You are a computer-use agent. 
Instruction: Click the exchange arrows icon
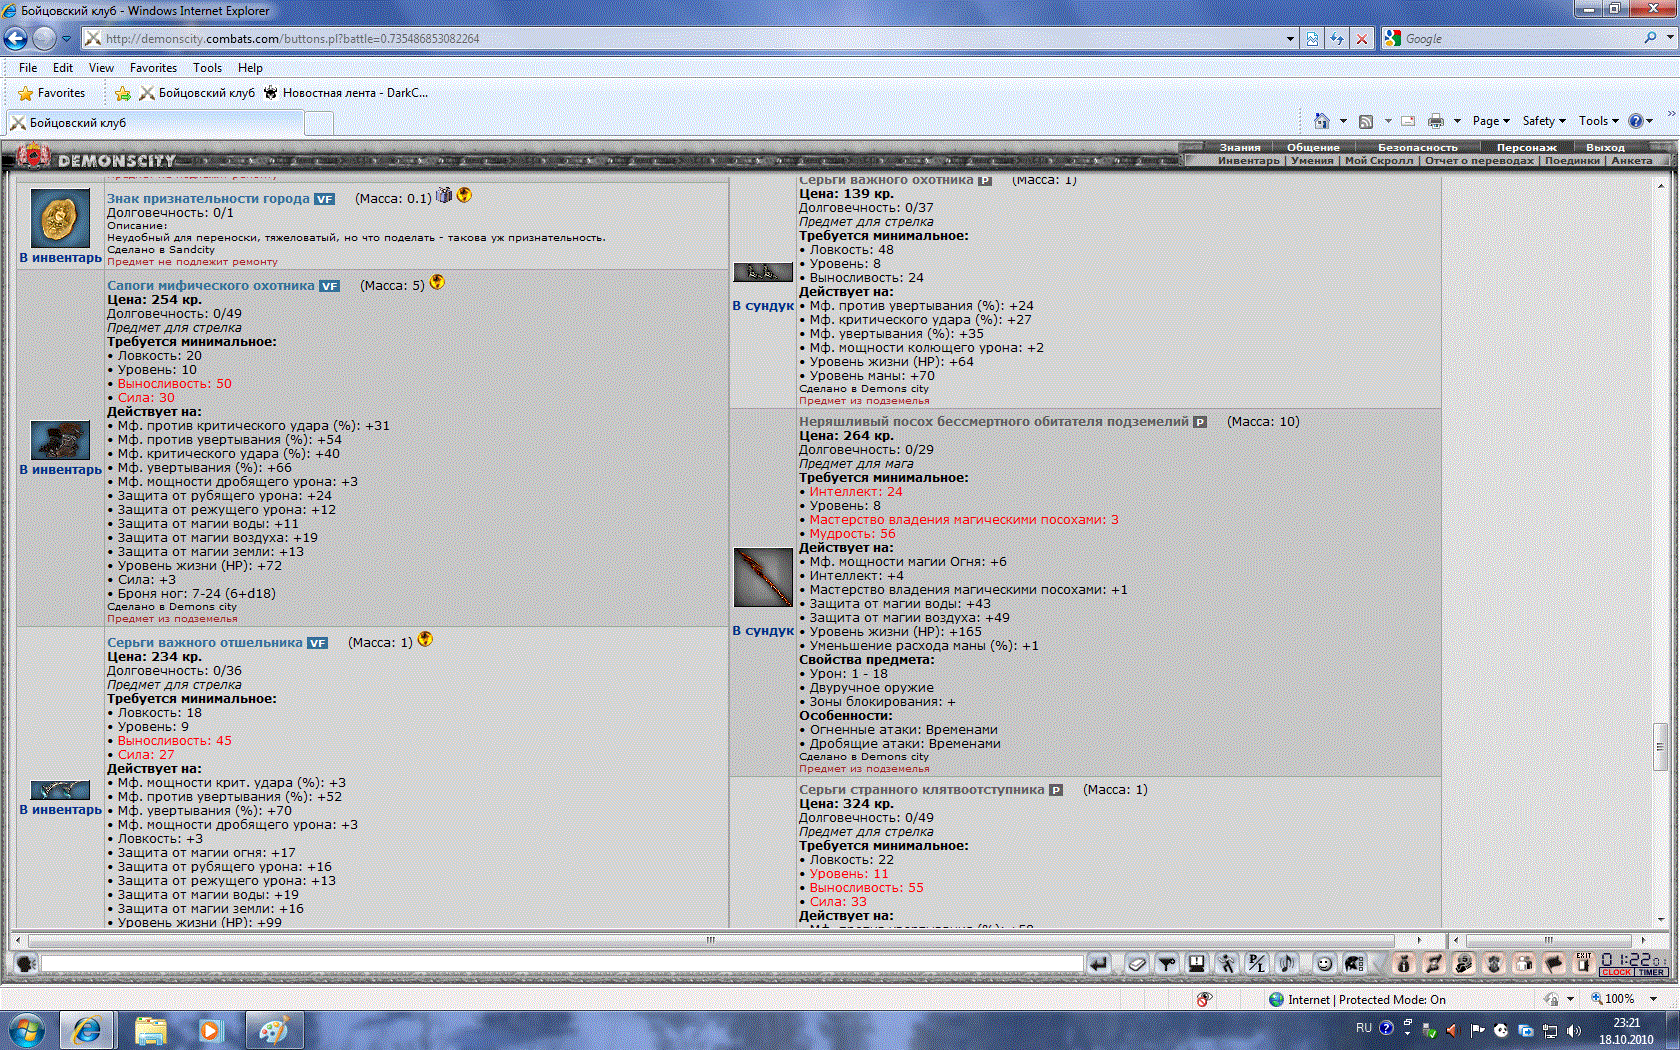(x=1434, y=963)
